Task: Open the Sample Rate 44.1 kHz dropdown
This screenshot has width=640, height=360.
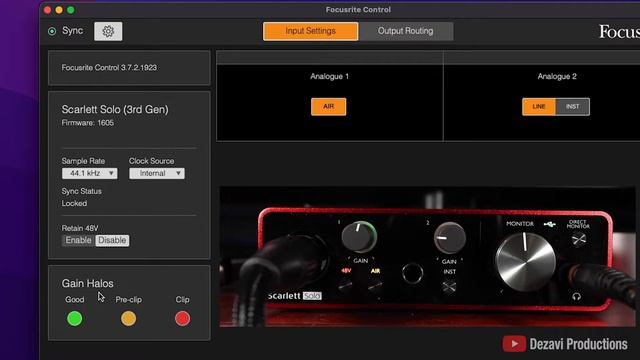Action: click(x=89, y=173)
